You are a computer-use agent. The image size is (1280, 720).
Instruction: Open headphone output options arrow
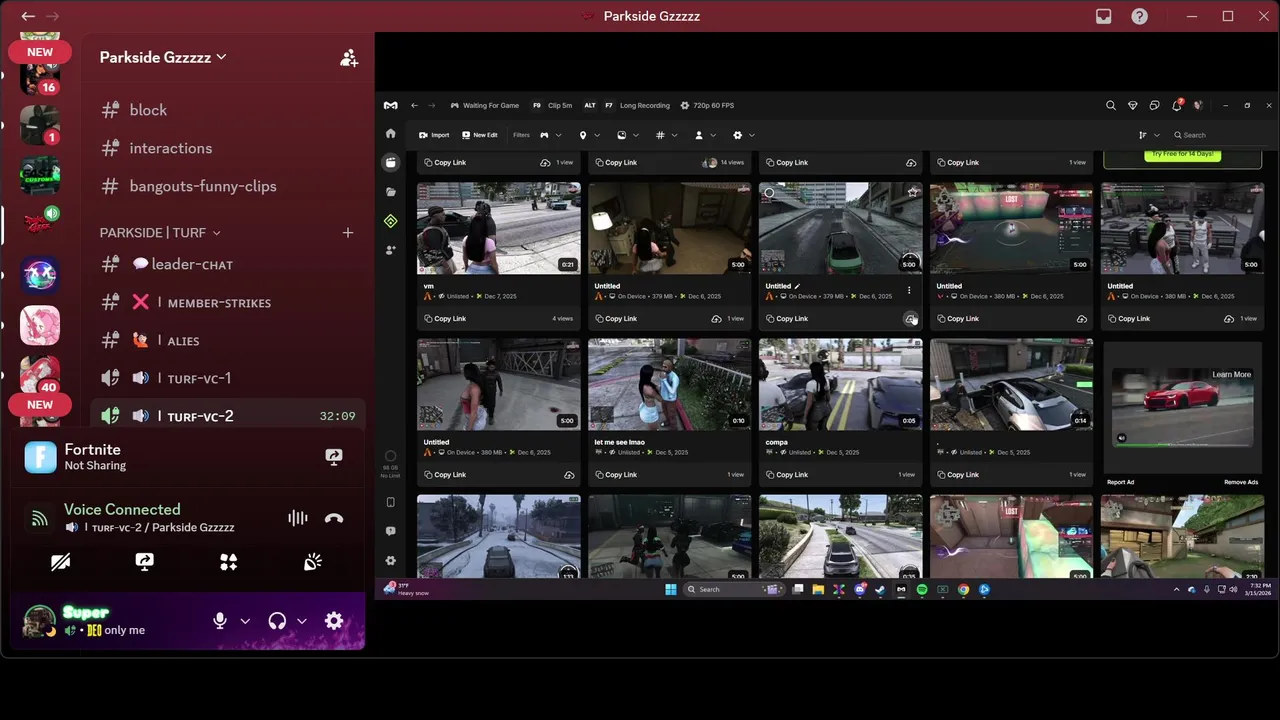(302, 621)
